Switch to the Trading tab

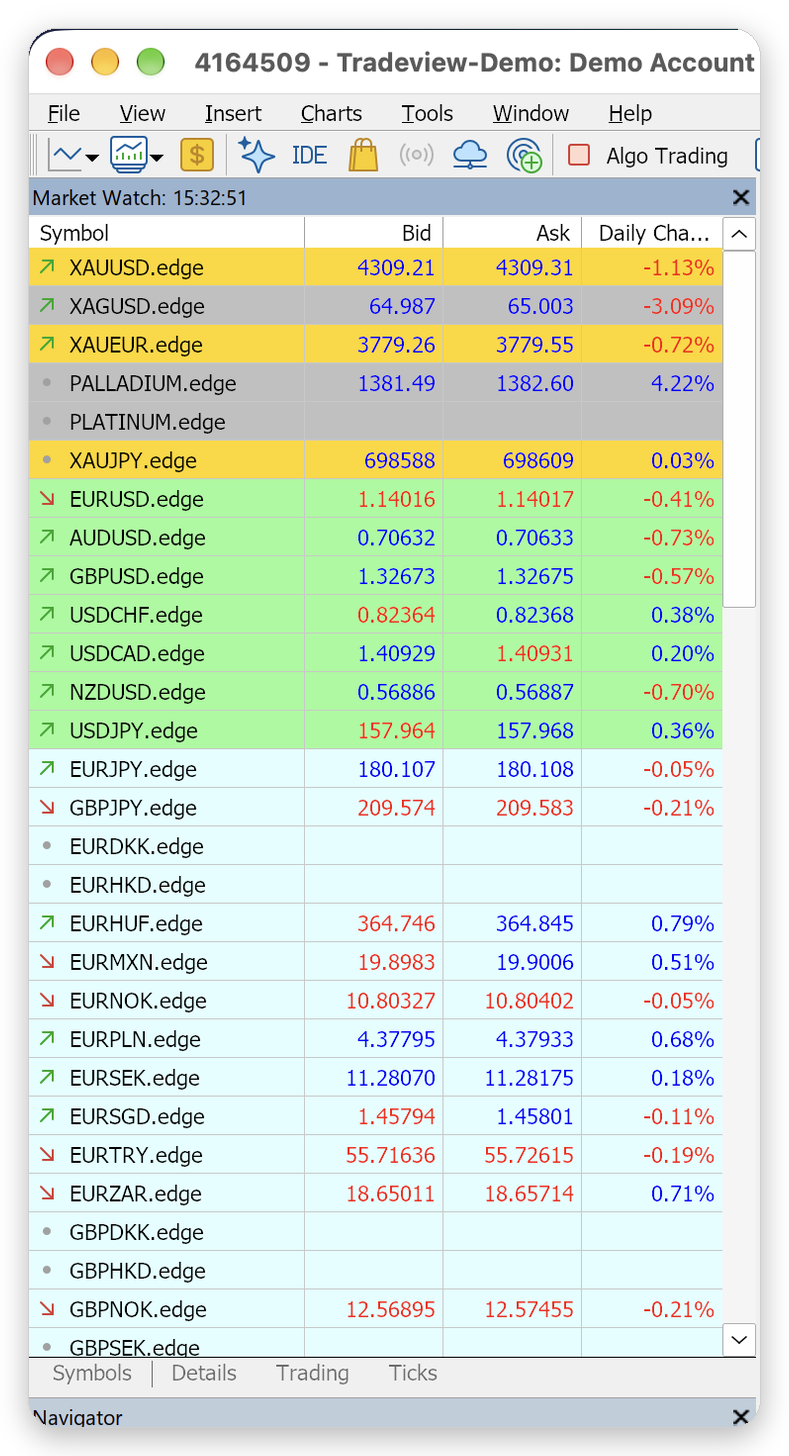coord(313,1373)
